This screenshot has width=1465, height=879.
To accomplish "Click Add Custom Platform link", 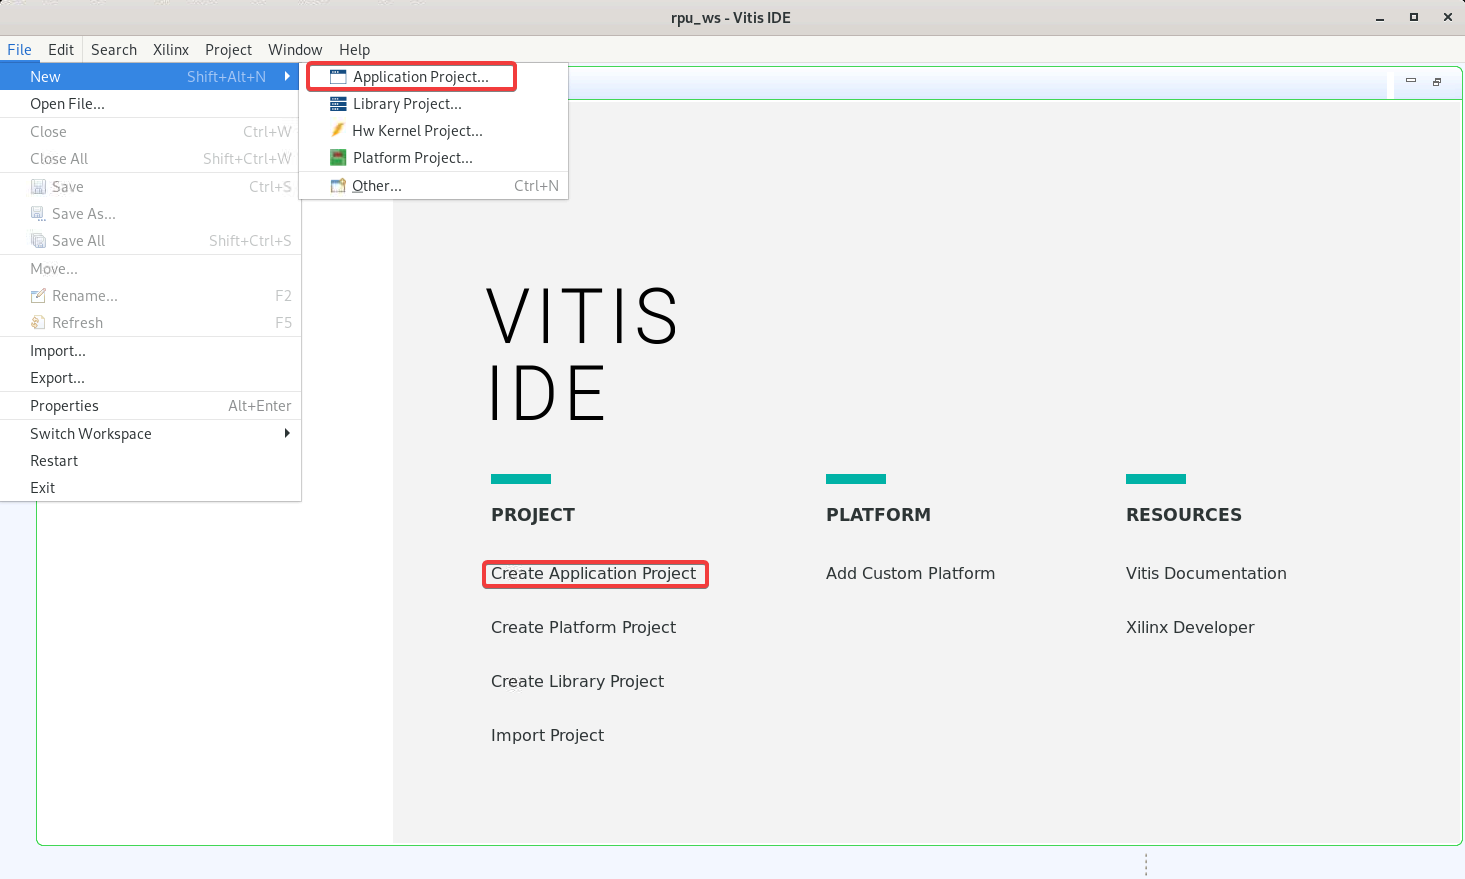I will (910, 573).
